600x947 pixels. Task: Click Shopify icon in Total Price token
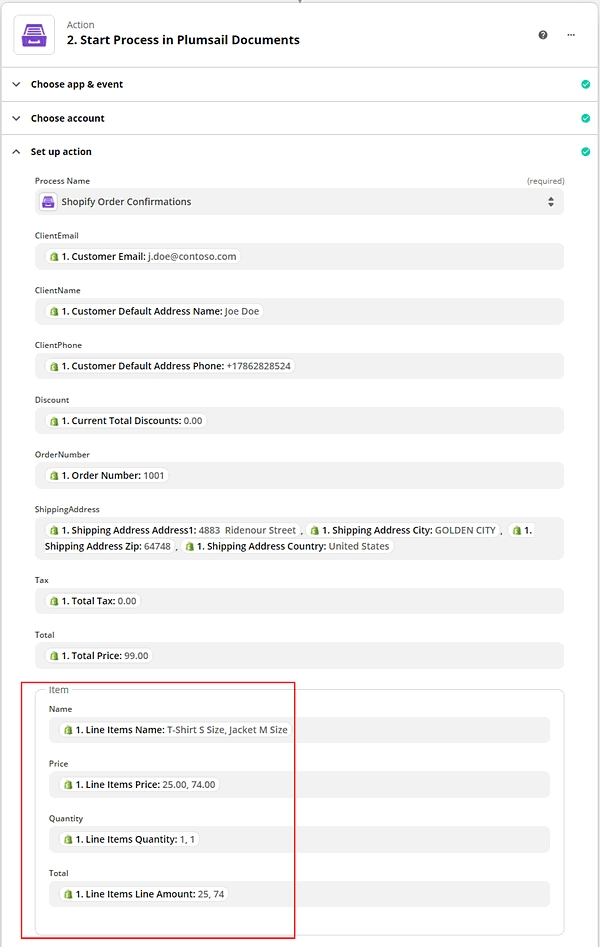[54, 656]
